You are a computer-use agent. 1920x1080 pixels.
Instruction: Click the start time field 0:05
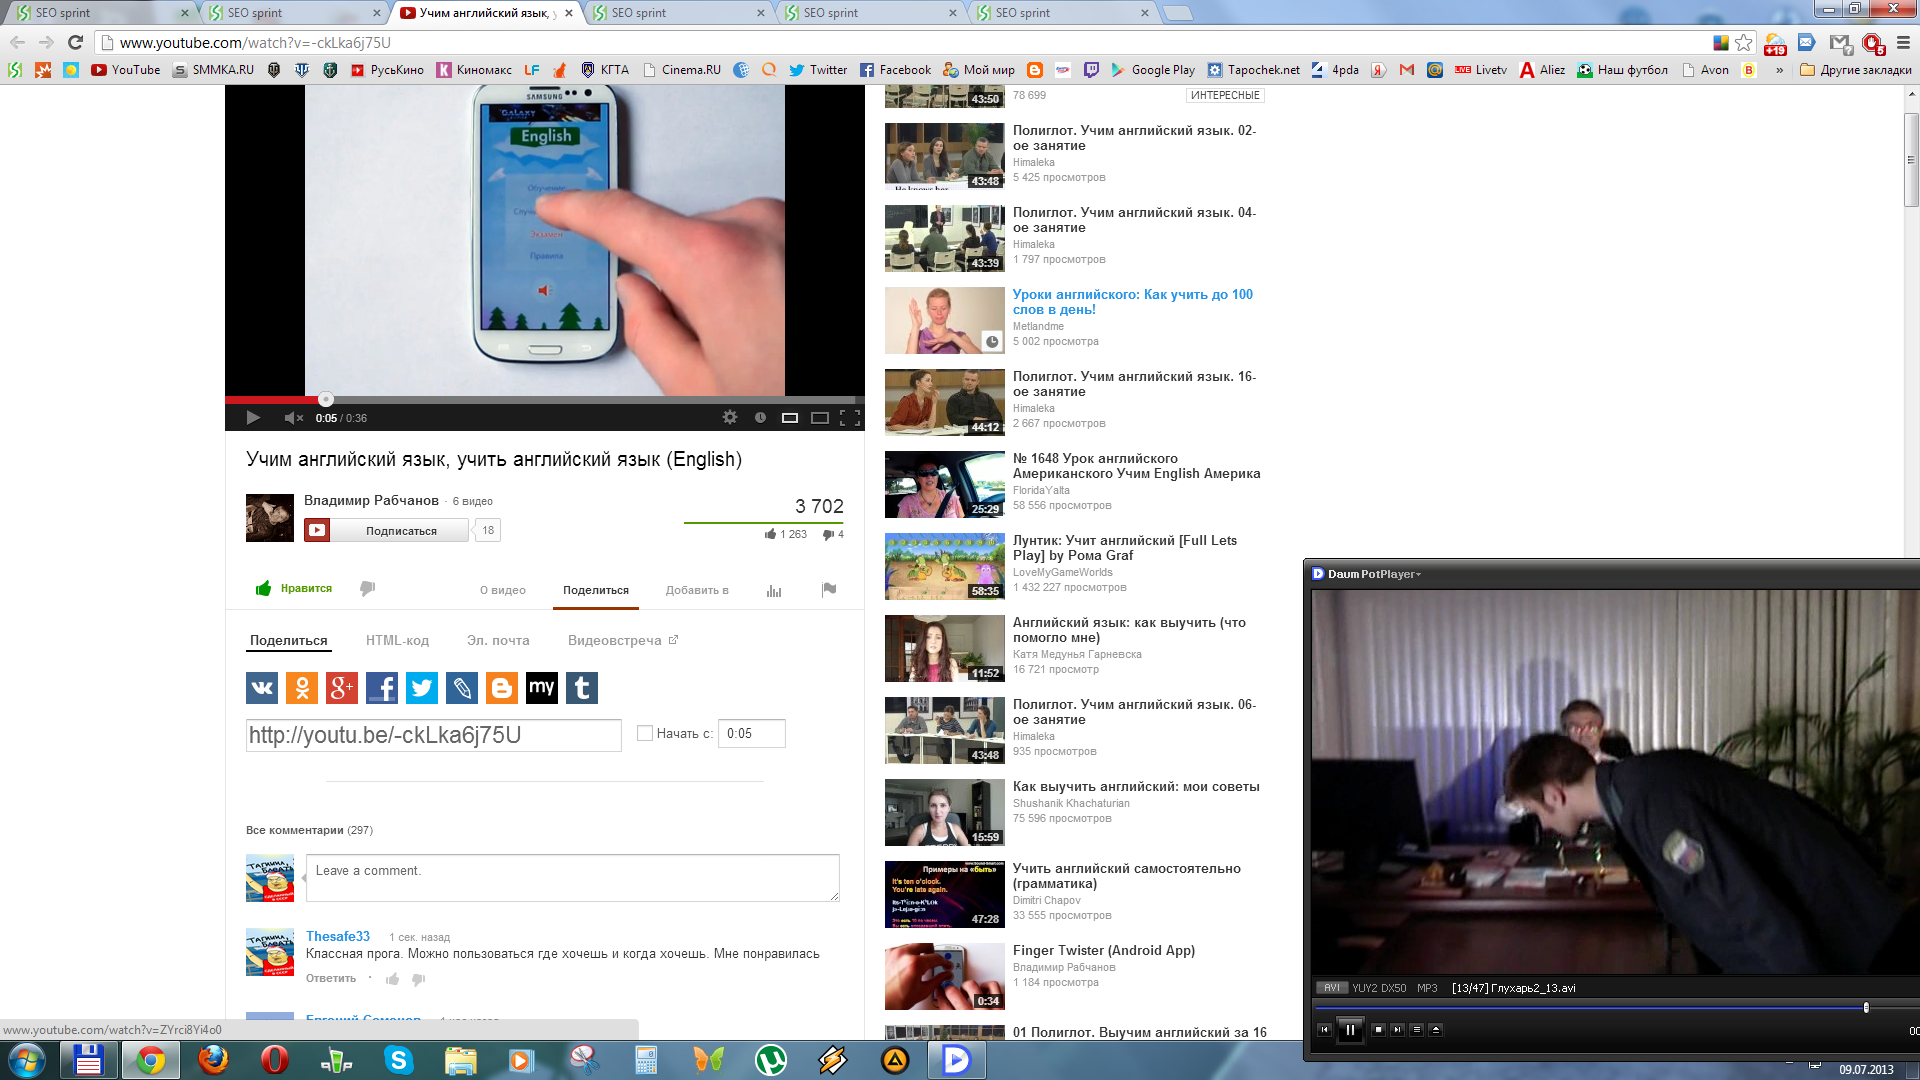(752, 733)
